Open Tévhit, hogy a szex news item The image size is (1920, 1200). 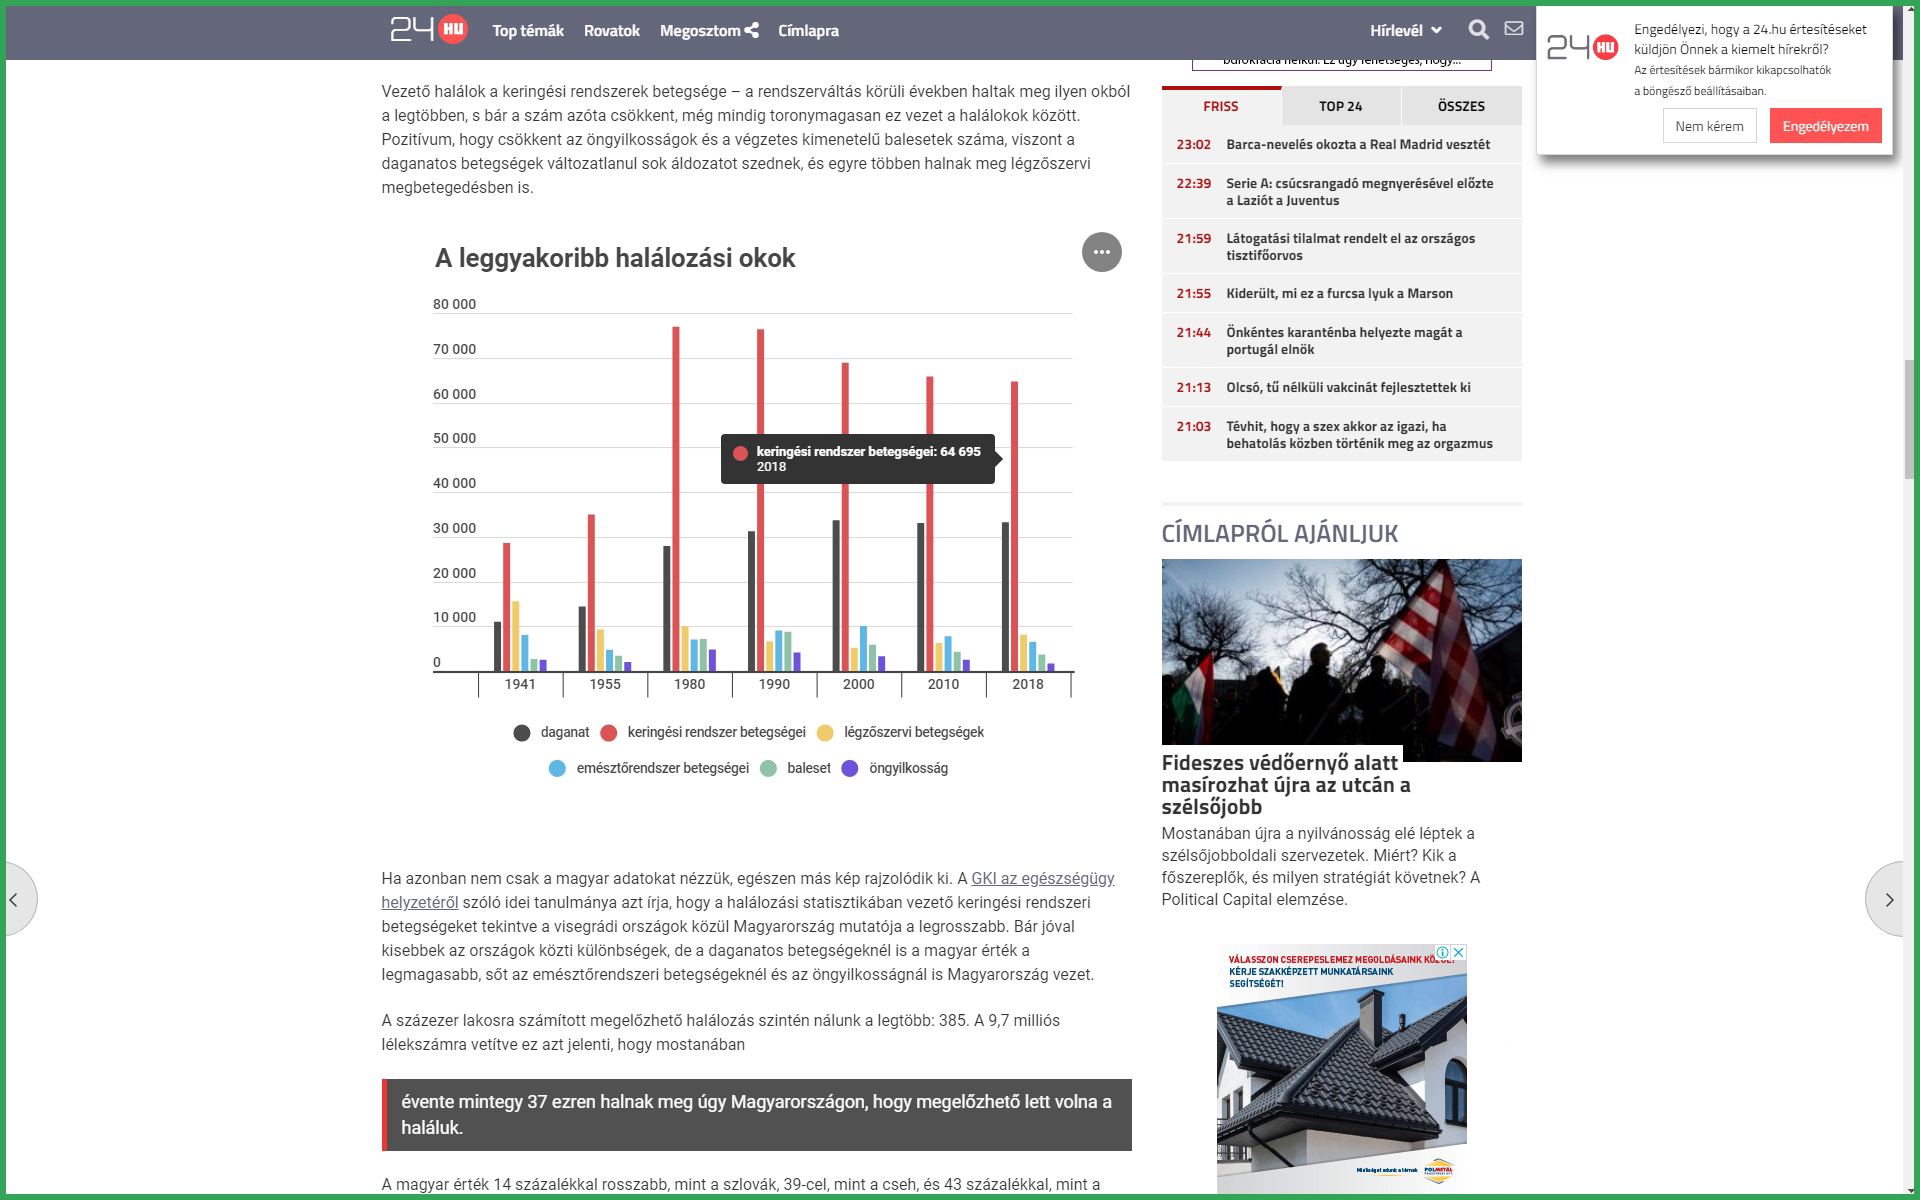[1359, 434]
